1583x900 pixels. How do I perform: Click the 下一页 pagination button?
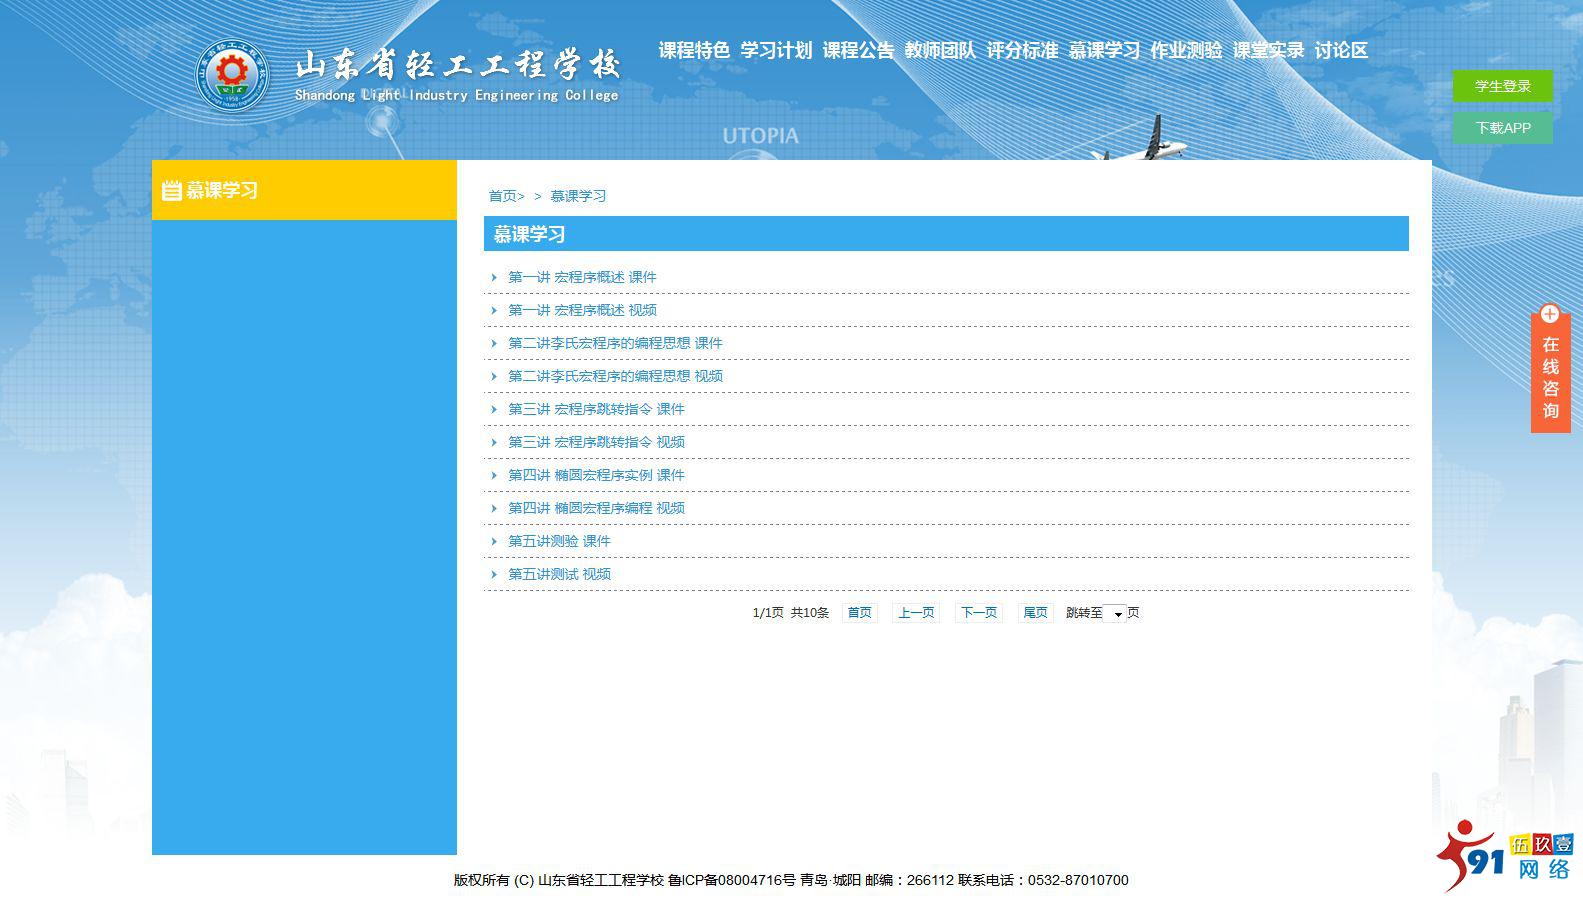[x=979, y=613]
